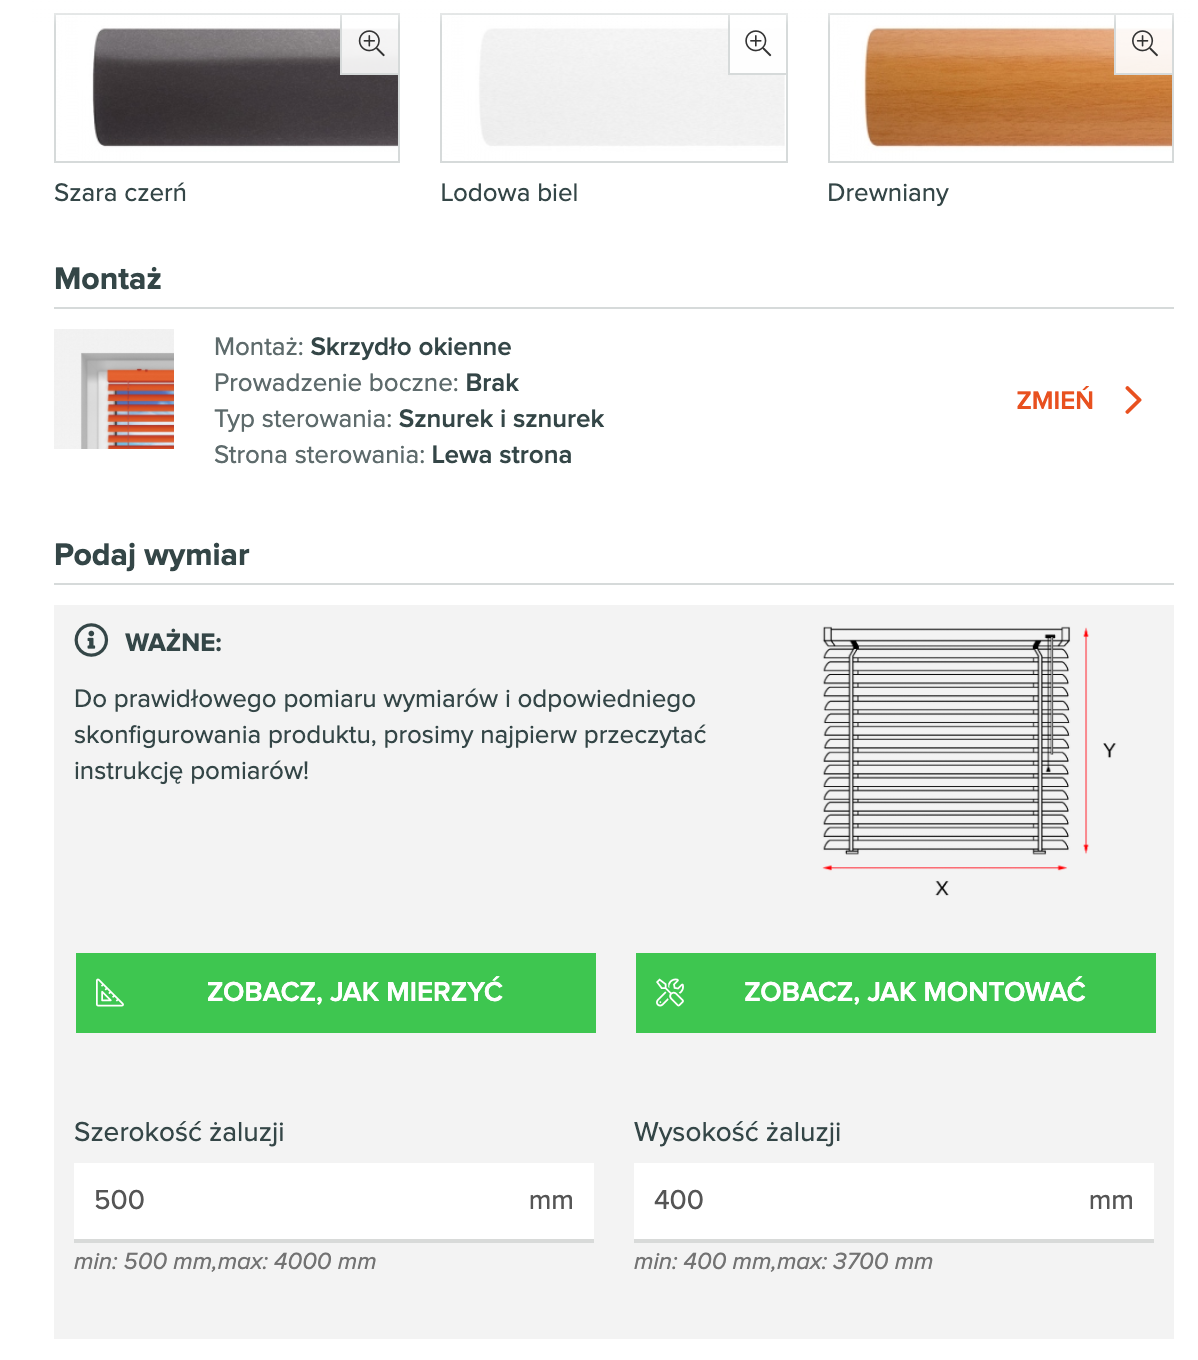
Task: Focus the Wysokość żaluzji height field
Action: (x=860, y=1200)
